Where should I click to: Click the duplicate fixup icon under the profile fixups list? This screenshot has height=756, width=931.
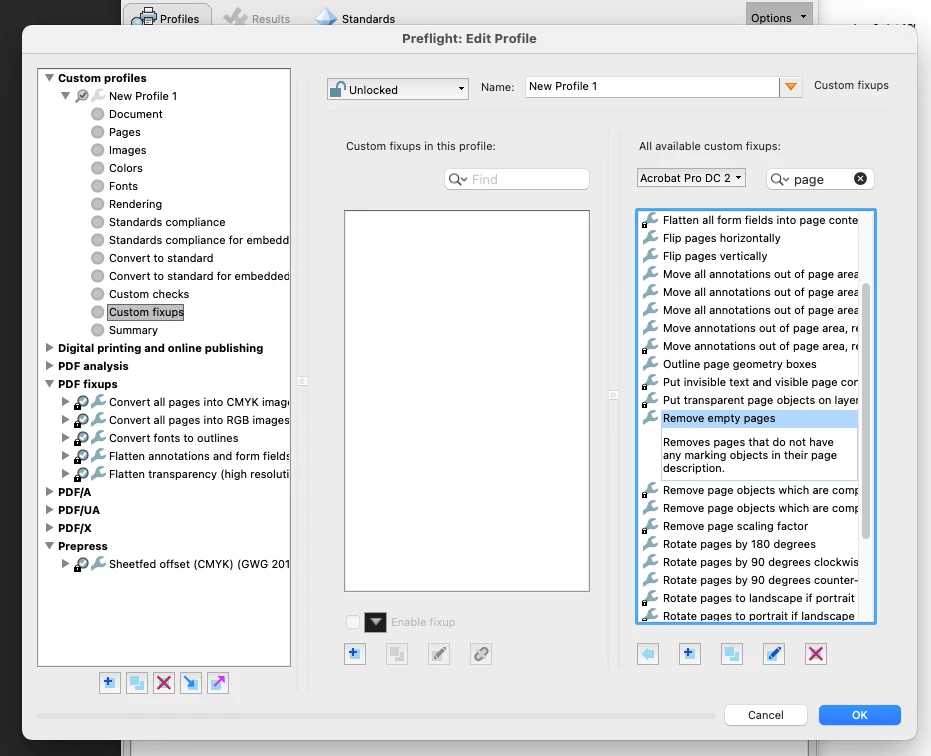point(397,654)
